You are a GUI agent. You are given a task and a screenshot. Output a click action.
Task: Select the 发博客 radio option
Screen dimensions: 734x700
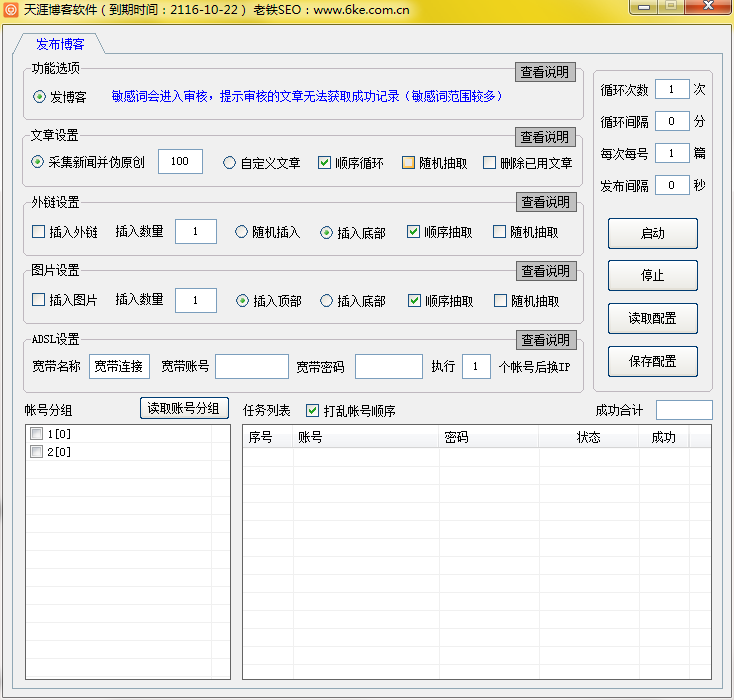40,97
